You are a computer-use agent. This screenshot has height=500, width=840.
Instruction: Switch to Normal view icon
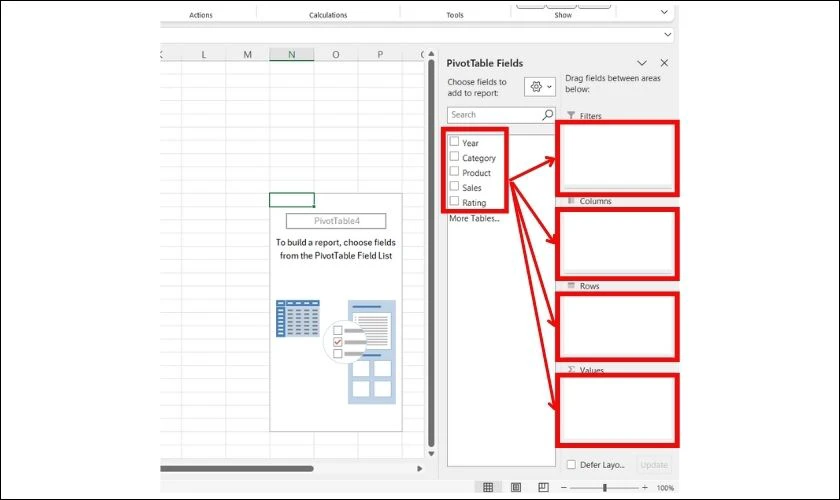click(488, 487)
